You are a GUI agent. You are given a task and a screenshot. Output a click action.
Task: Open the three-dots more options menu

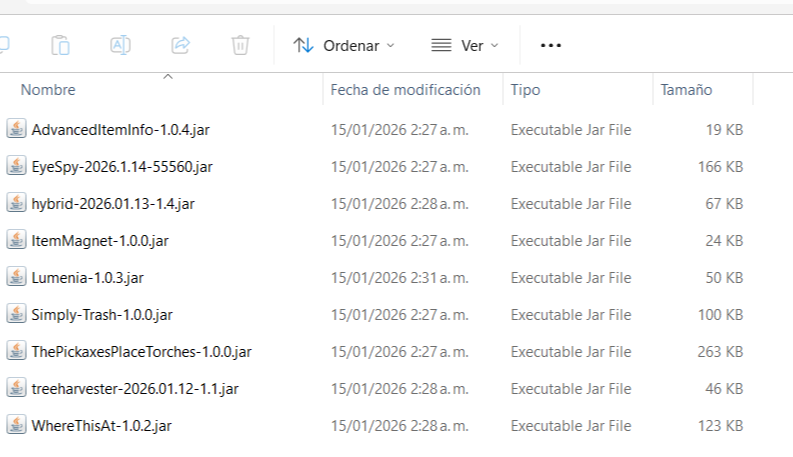point(551,45)
